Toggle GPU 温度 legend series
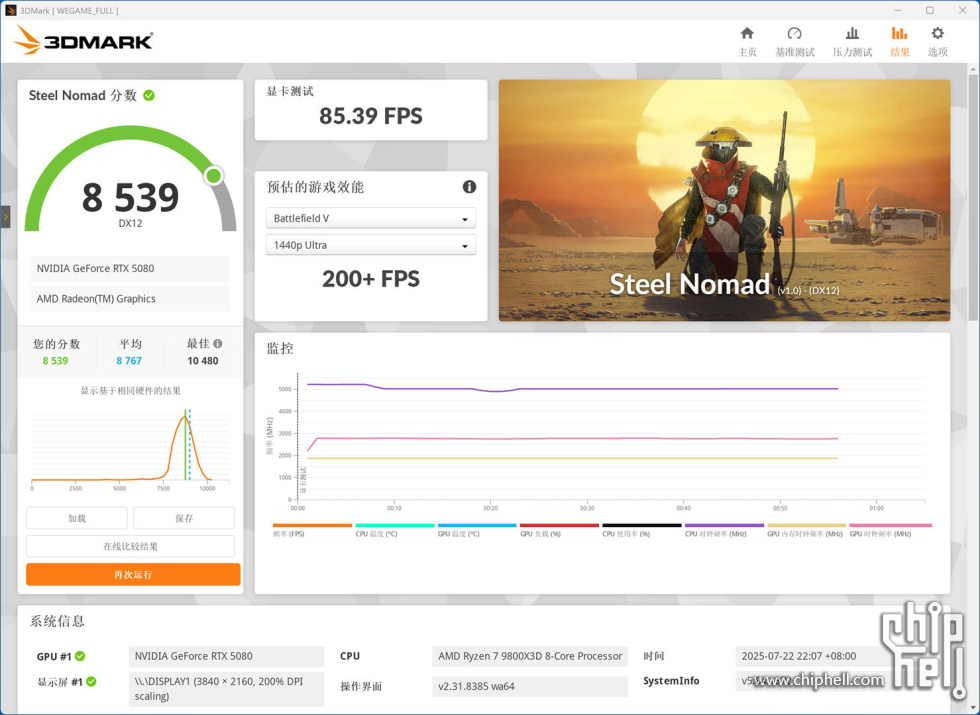This screenshot has width=980, height=715. tap(477, 531)
